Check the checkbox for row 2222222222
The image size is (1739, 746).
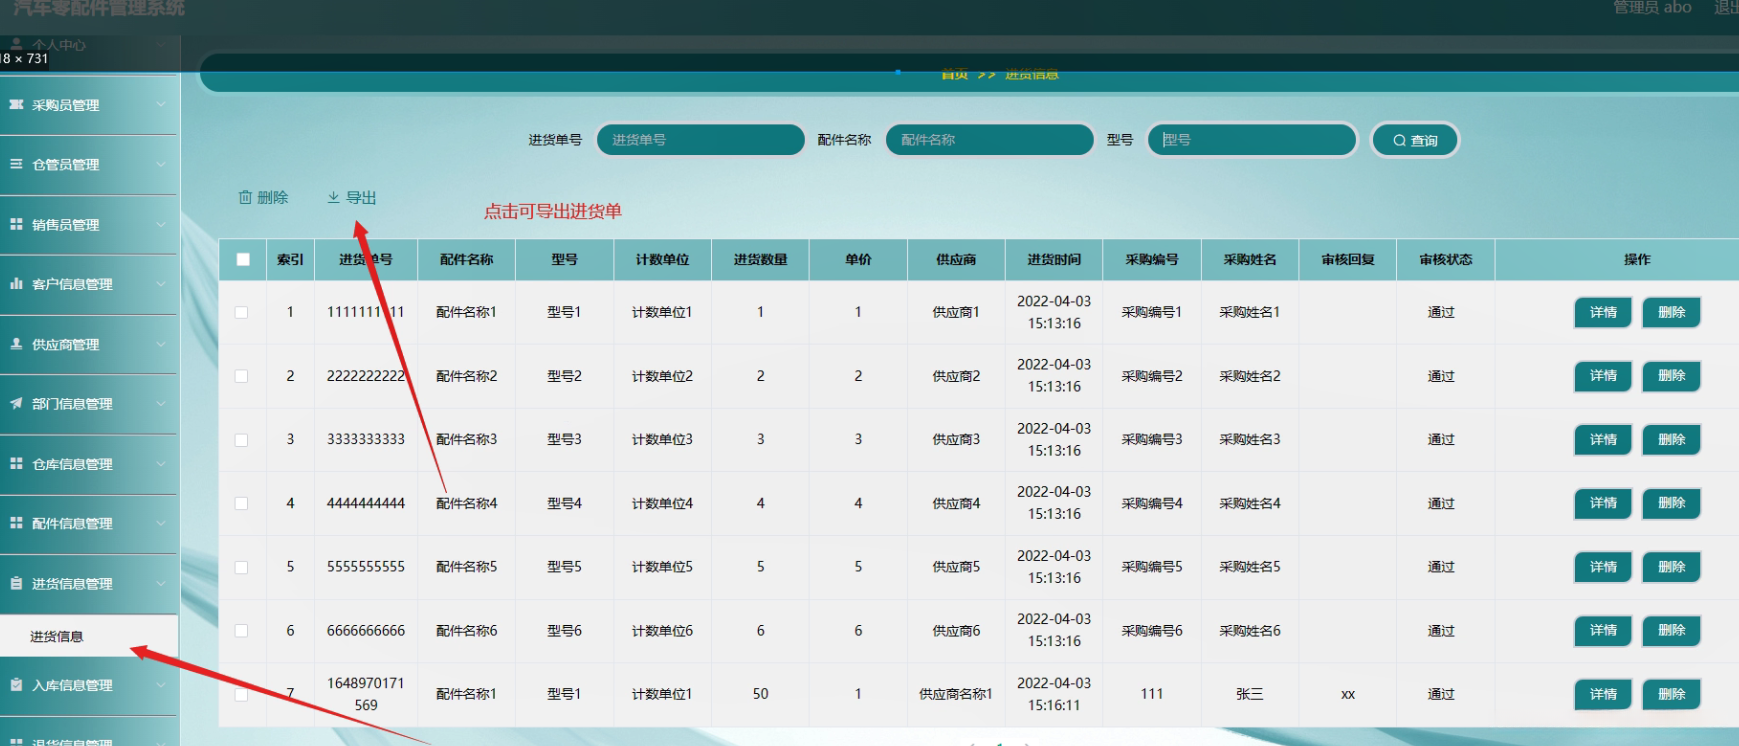[241, 376]
